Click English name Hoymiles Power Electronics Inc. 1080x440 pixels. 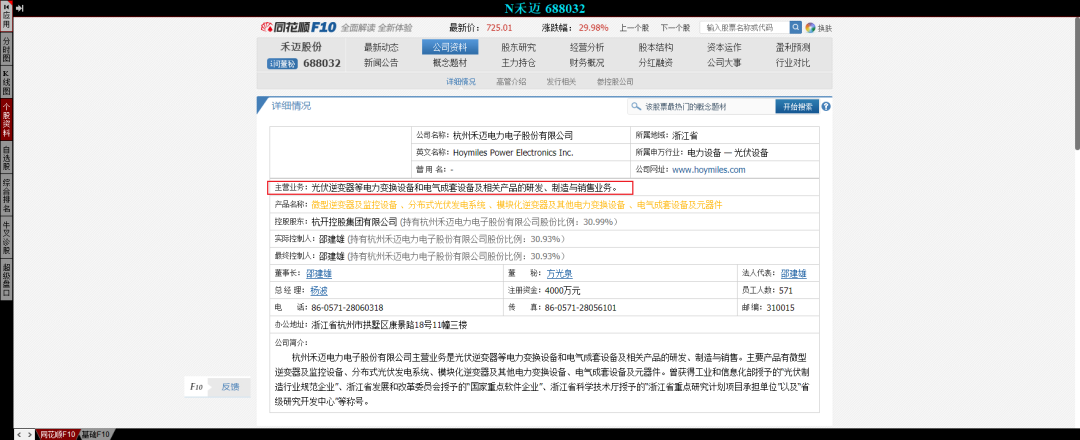tap(512, 152)
